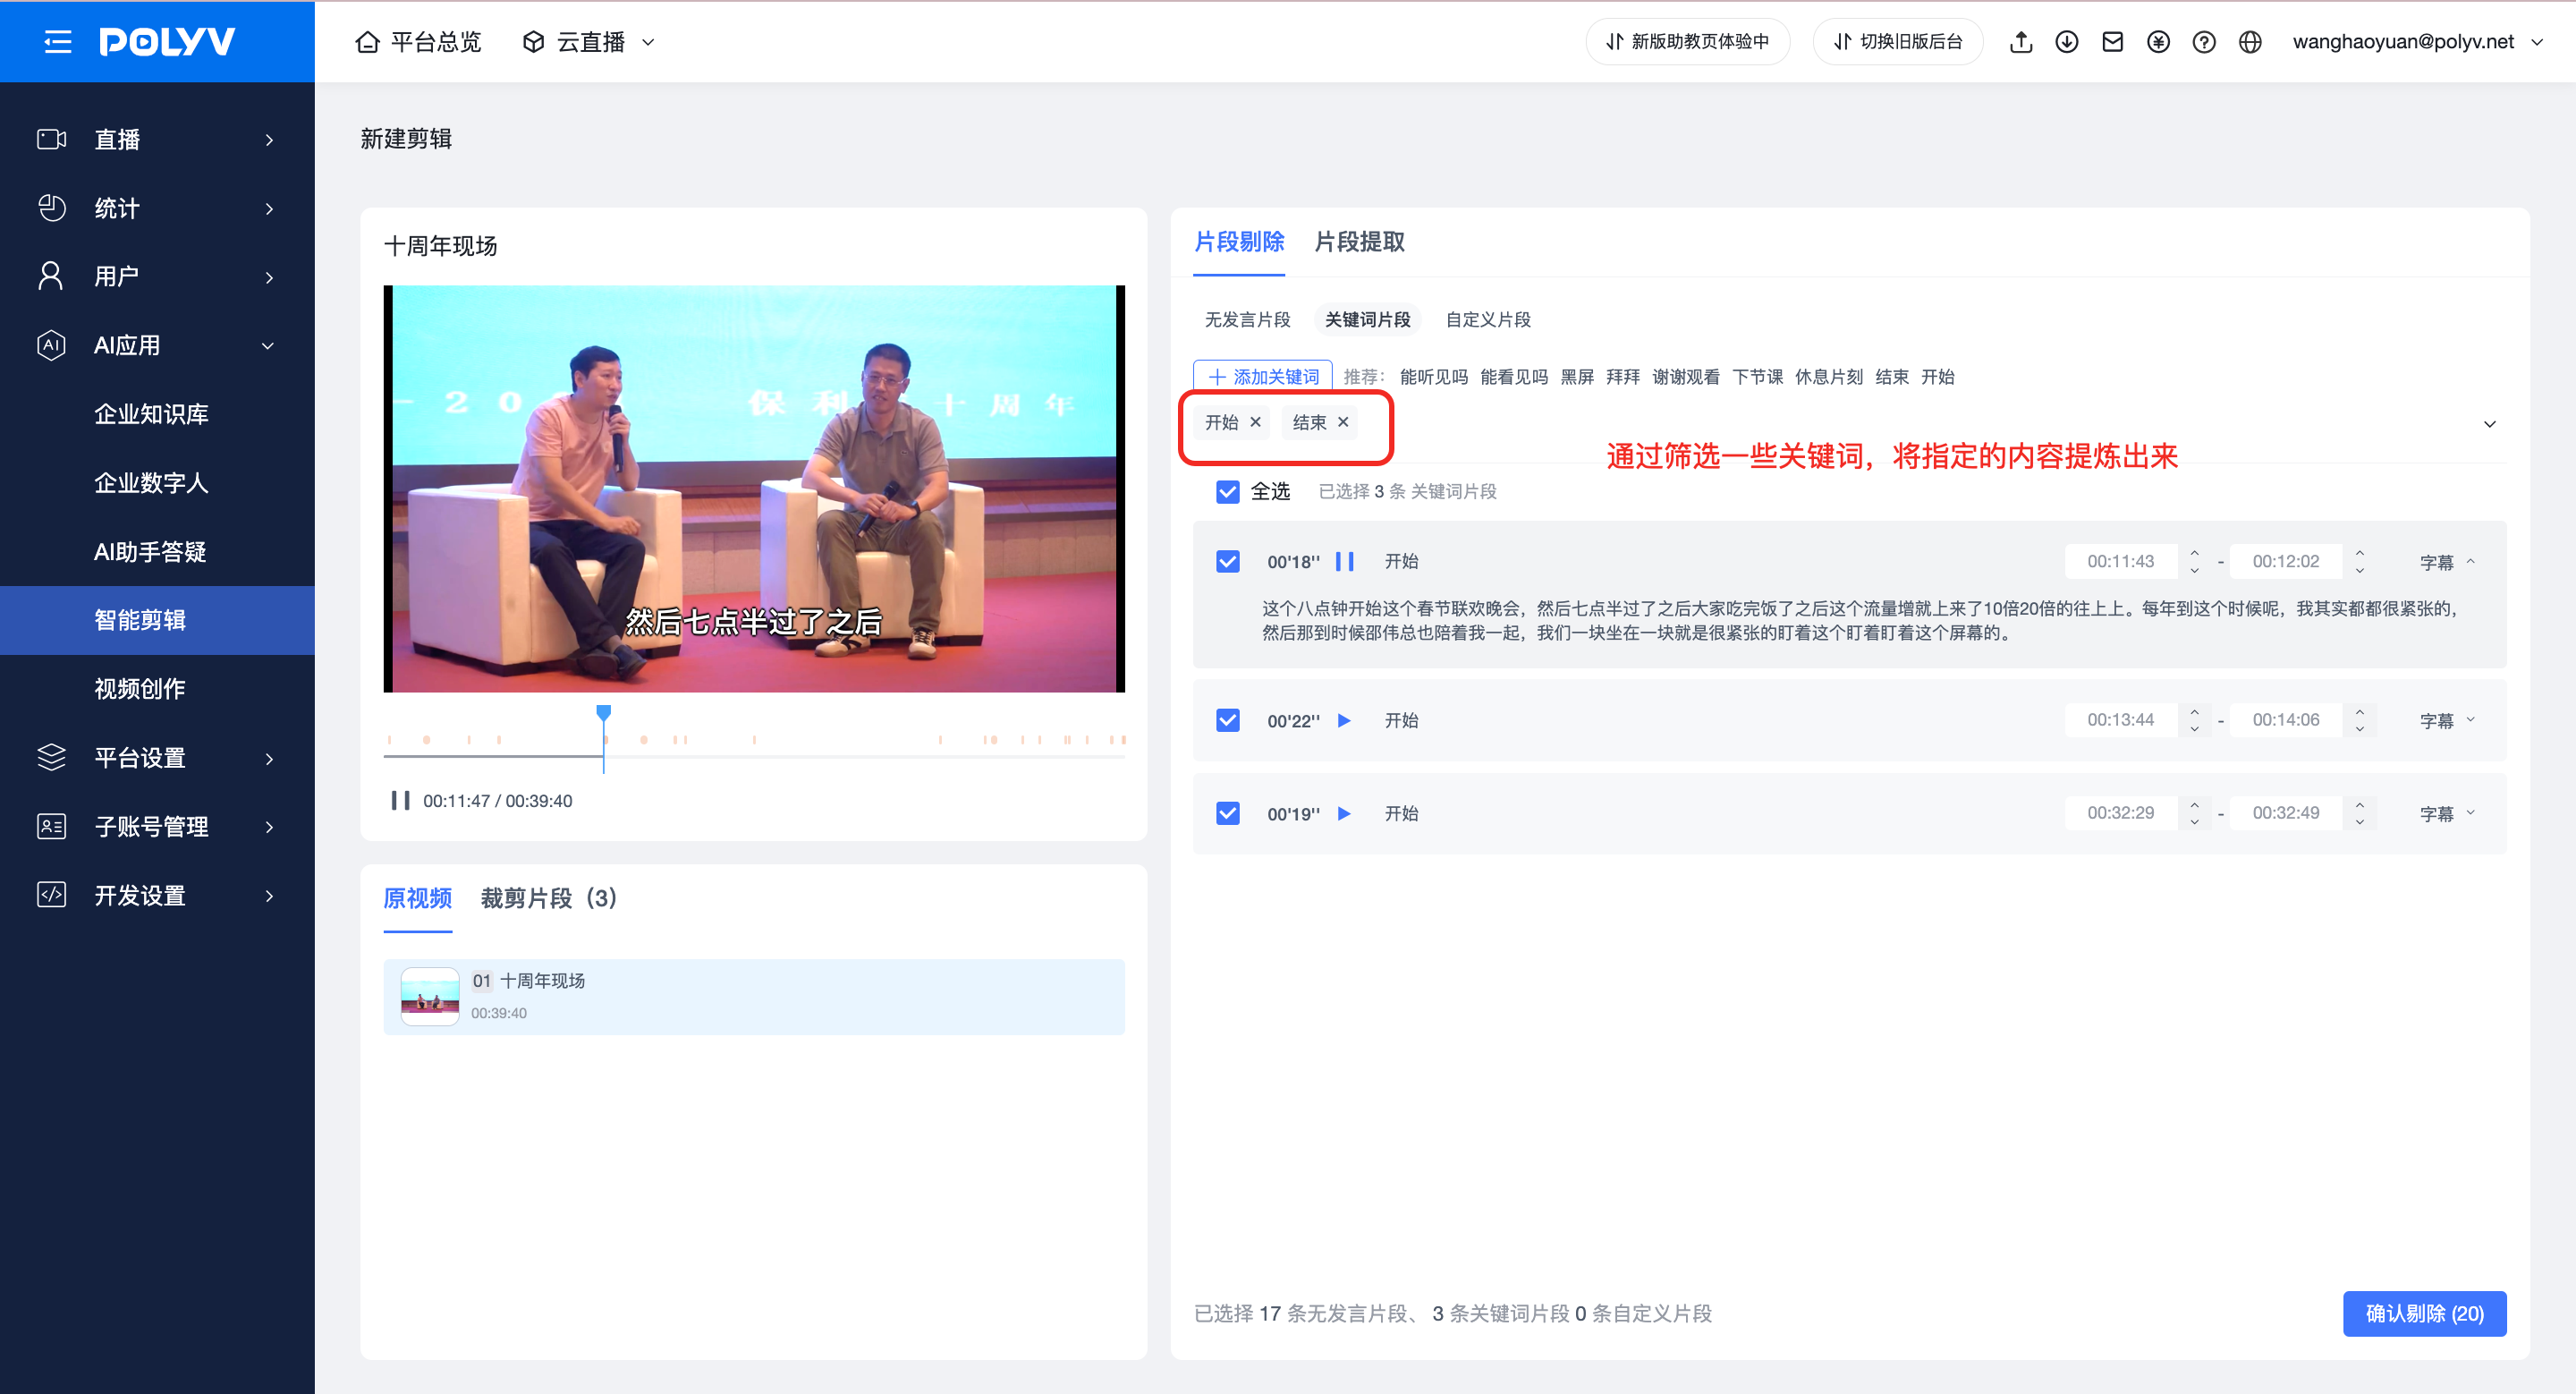The height and width of the screenshot is (1394, 2576).
Task: Select the 无发言片段 filter tab
Action: 1247,320
